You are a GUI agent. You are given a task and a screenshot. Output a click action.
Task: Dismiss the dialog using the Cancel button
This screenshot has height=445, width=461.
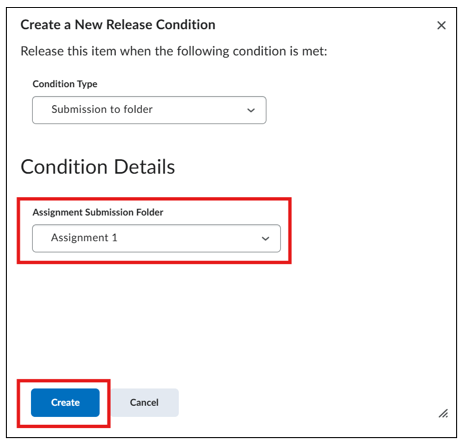tap(144, 402)
